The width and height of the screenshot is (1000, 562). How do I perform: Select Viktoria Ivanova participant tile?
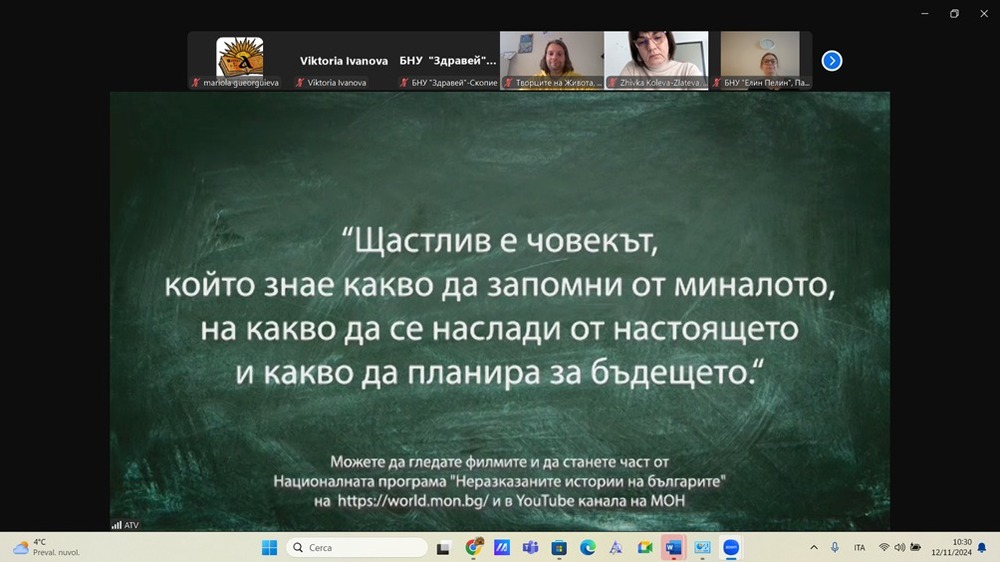tap(344, 61)
